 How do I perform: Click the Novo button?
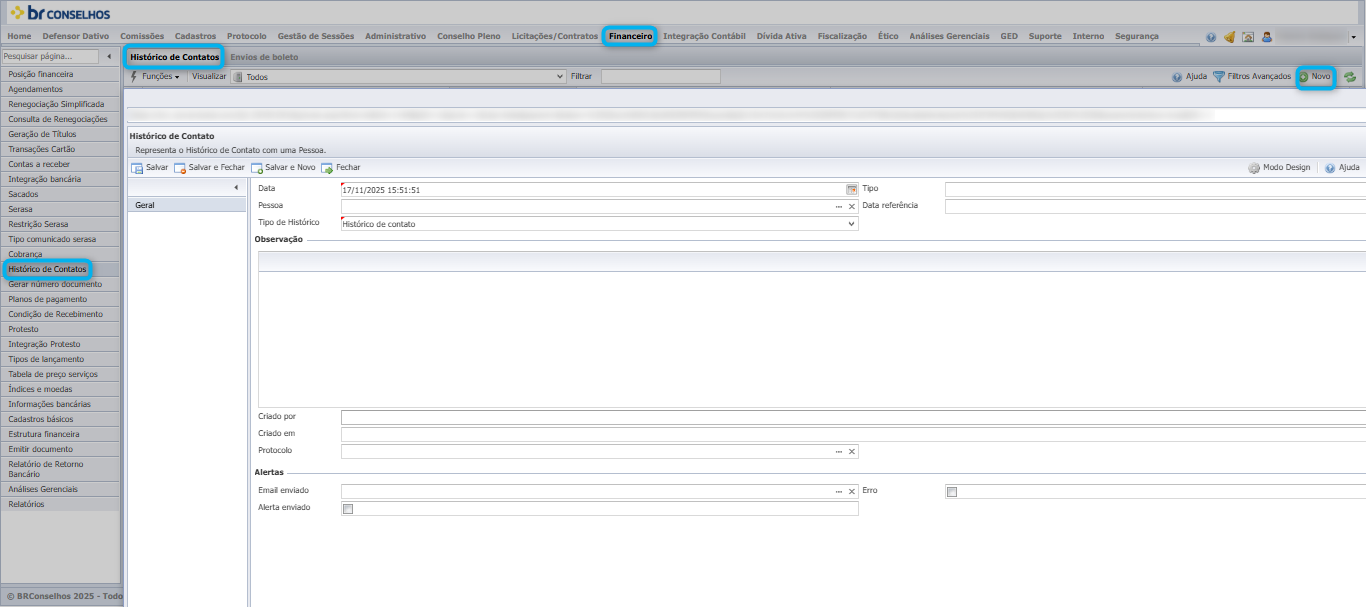click(x=1315, y=77)
